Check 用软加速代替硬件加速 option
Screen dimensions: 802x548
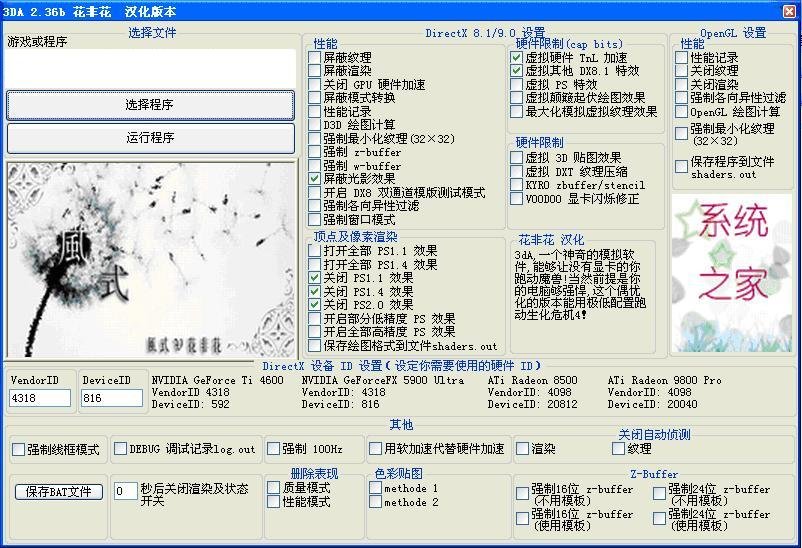click(376, 449)
